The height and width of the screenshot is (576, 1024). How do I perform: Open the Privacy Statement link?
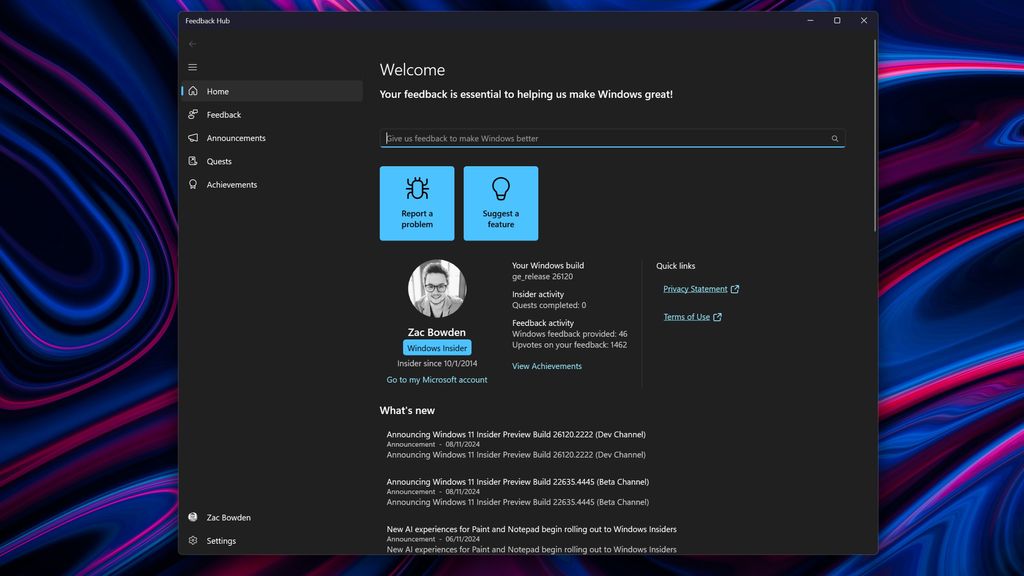point(695,288)
